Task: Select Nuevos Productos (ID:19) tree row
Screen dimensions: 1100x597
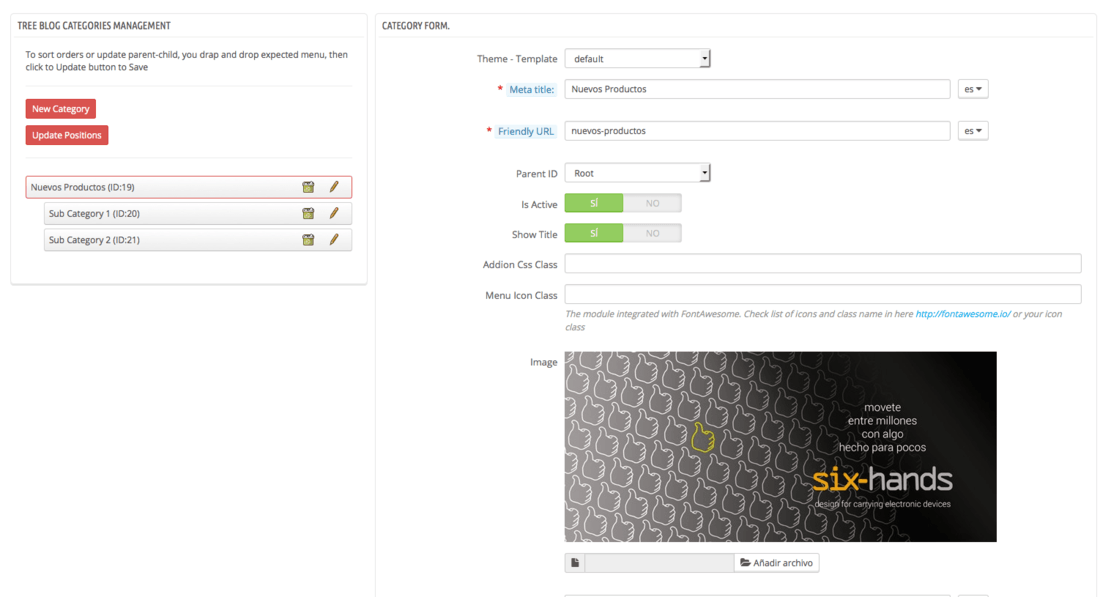Action: 189,187
